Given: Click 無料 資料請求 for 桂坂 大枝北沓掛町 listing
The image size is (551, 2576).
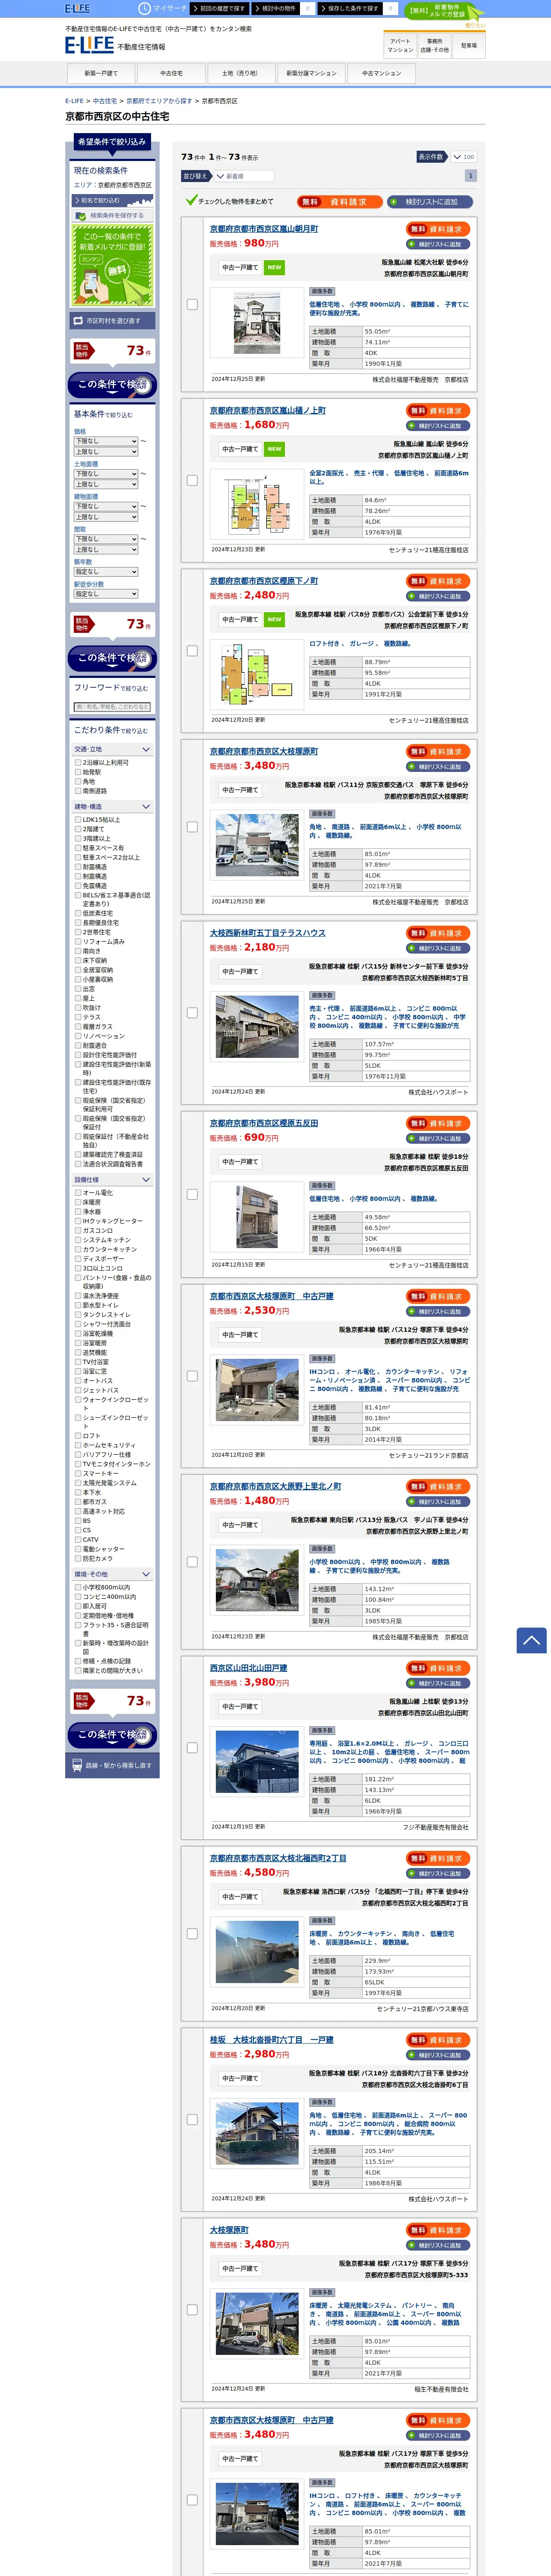Looking at the screenshot, I should coord(438,2040).
